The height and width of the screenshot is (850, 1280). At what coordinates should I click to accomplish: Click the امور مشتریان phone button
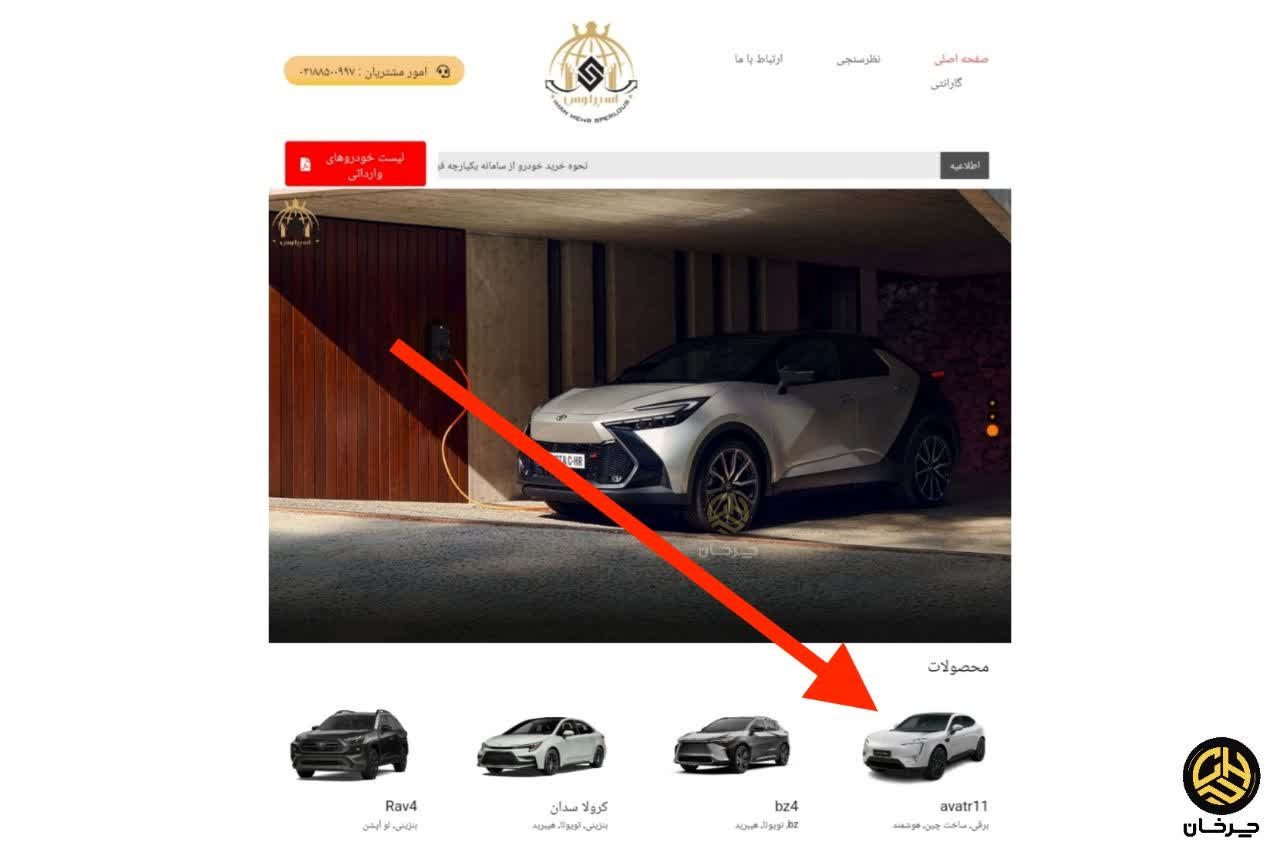[x=374, y=71]
